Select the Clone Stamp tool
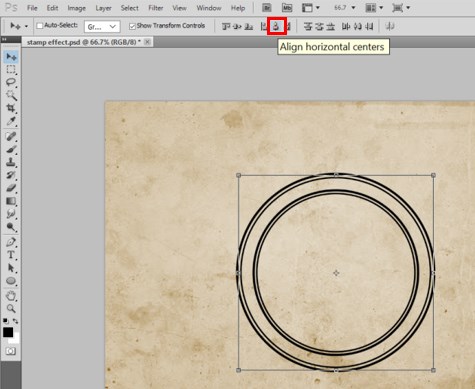 coord(11,162)
